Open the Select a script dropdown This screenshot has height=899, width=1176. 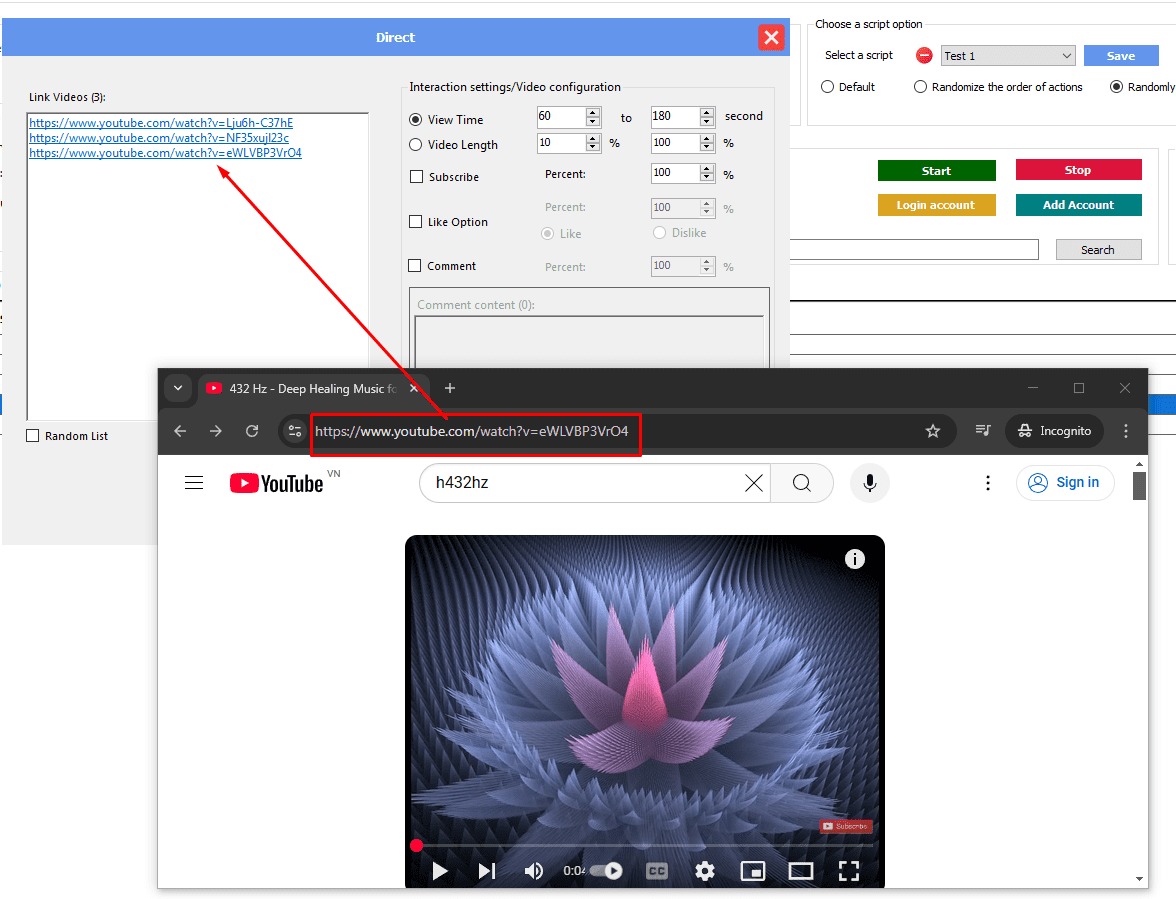pyautogui.click(x=1008, y=56)
